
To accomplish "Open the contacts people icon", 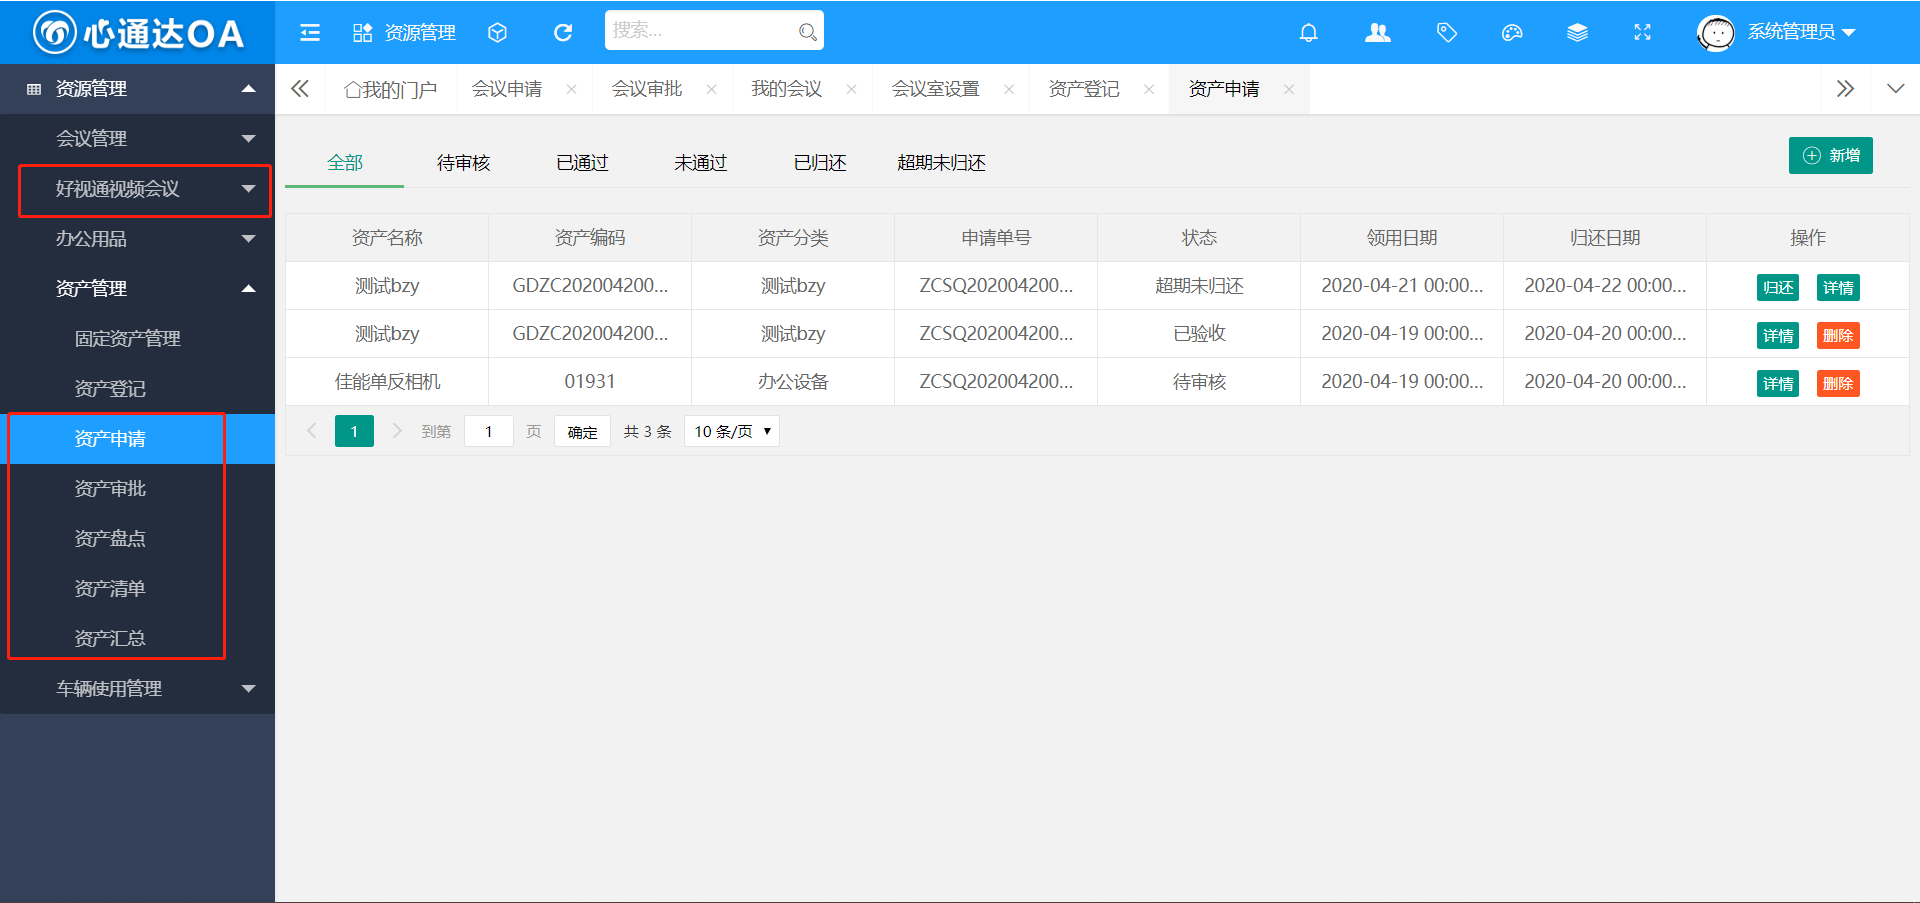I will [1378, 33].
